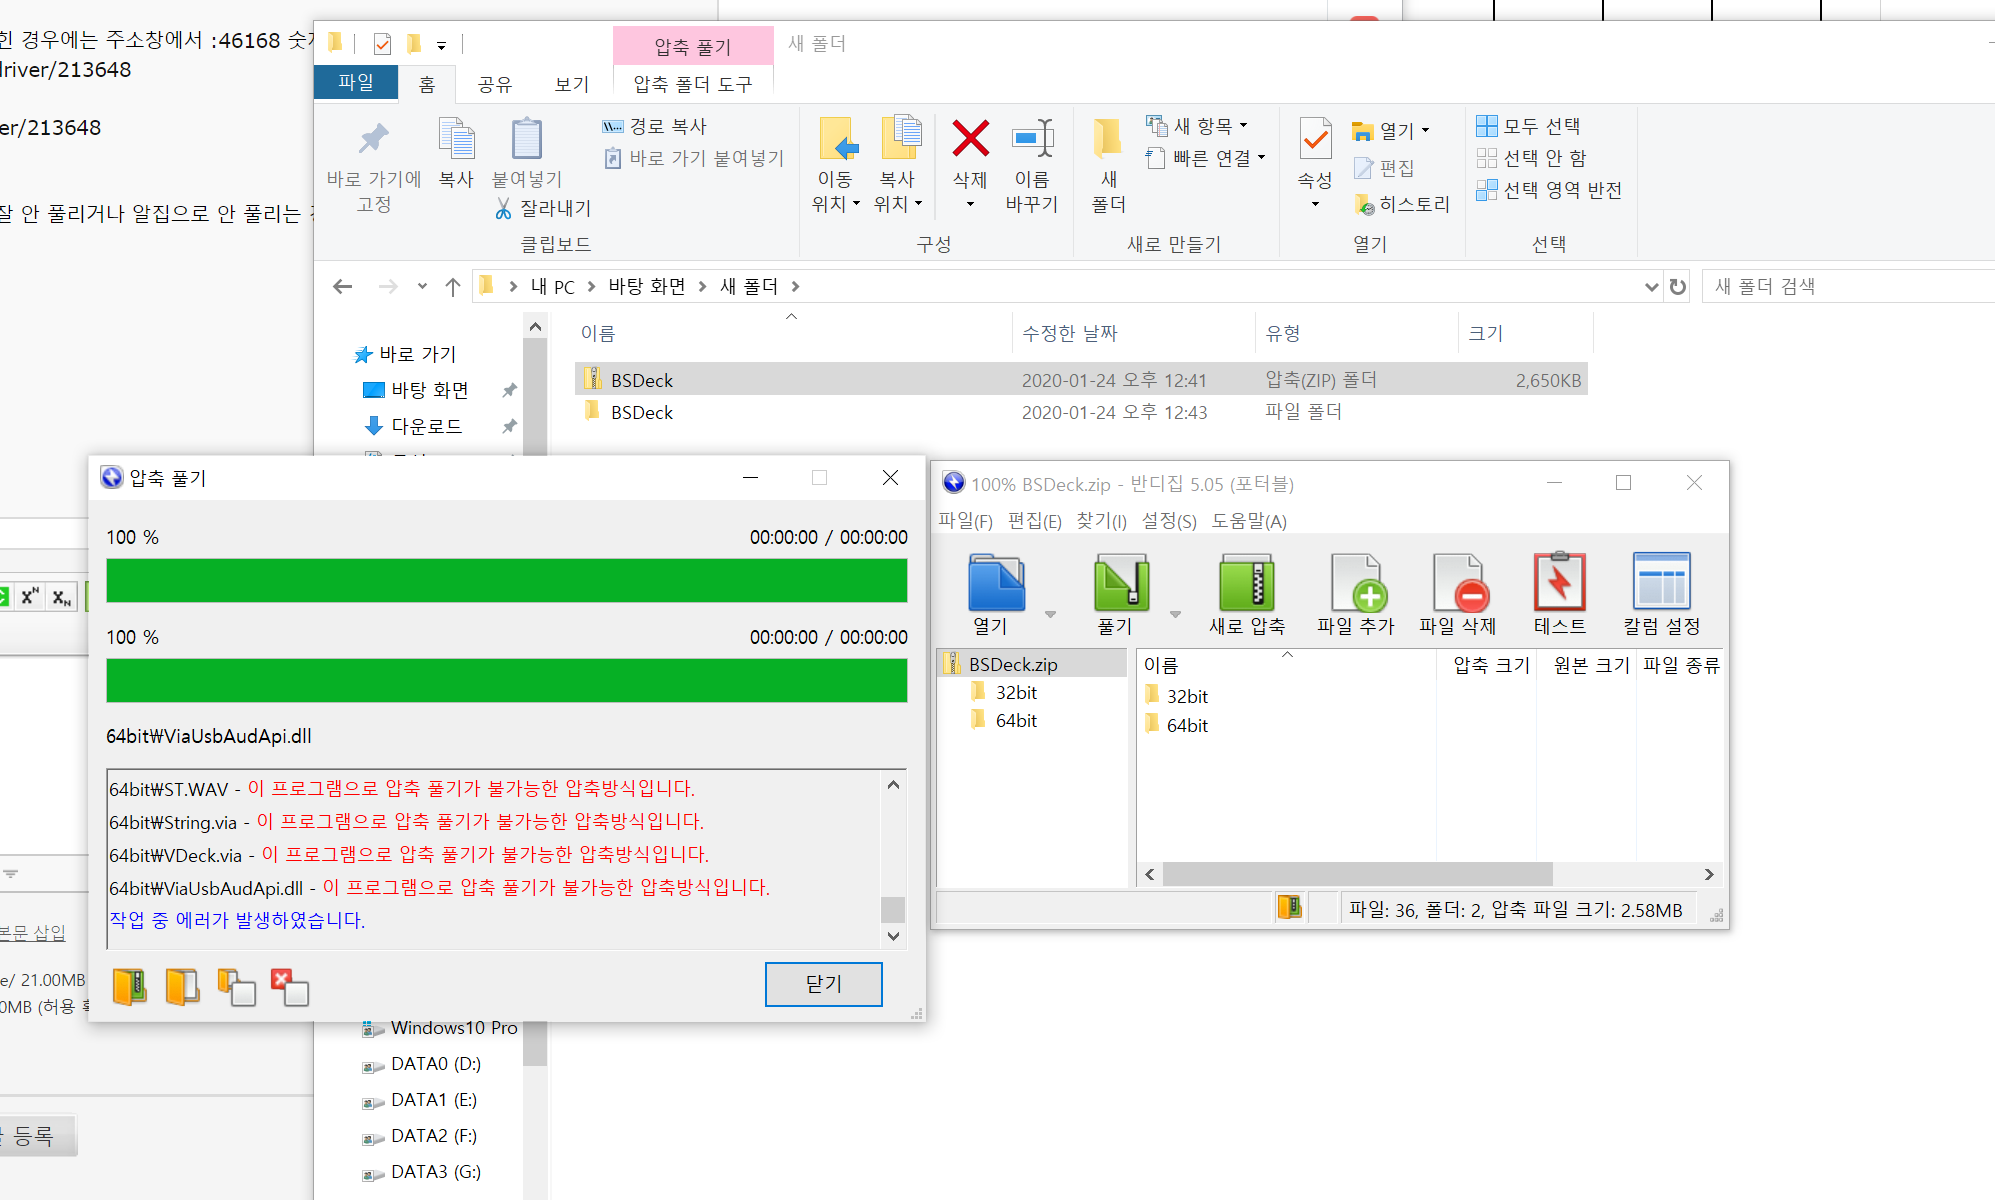Open the 파일 tab in Explorer
Image resolution: width=1995 pixels, height=1200 pixels.
pyautogui.click(x=356, y=83)
